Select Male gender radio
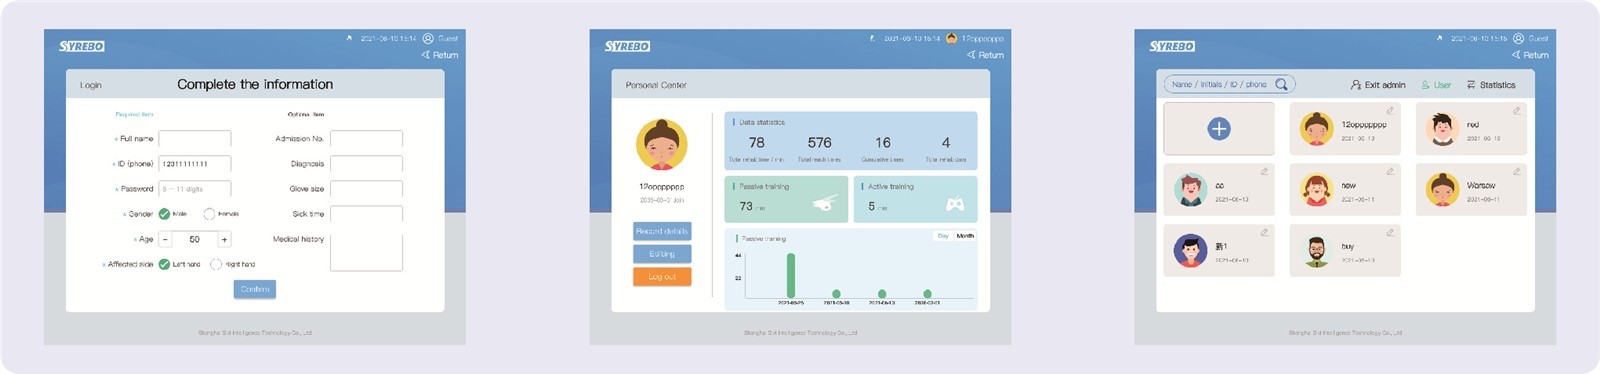Image resolution: width=1600 pixels, height=374 pixels. click(164, 214)
